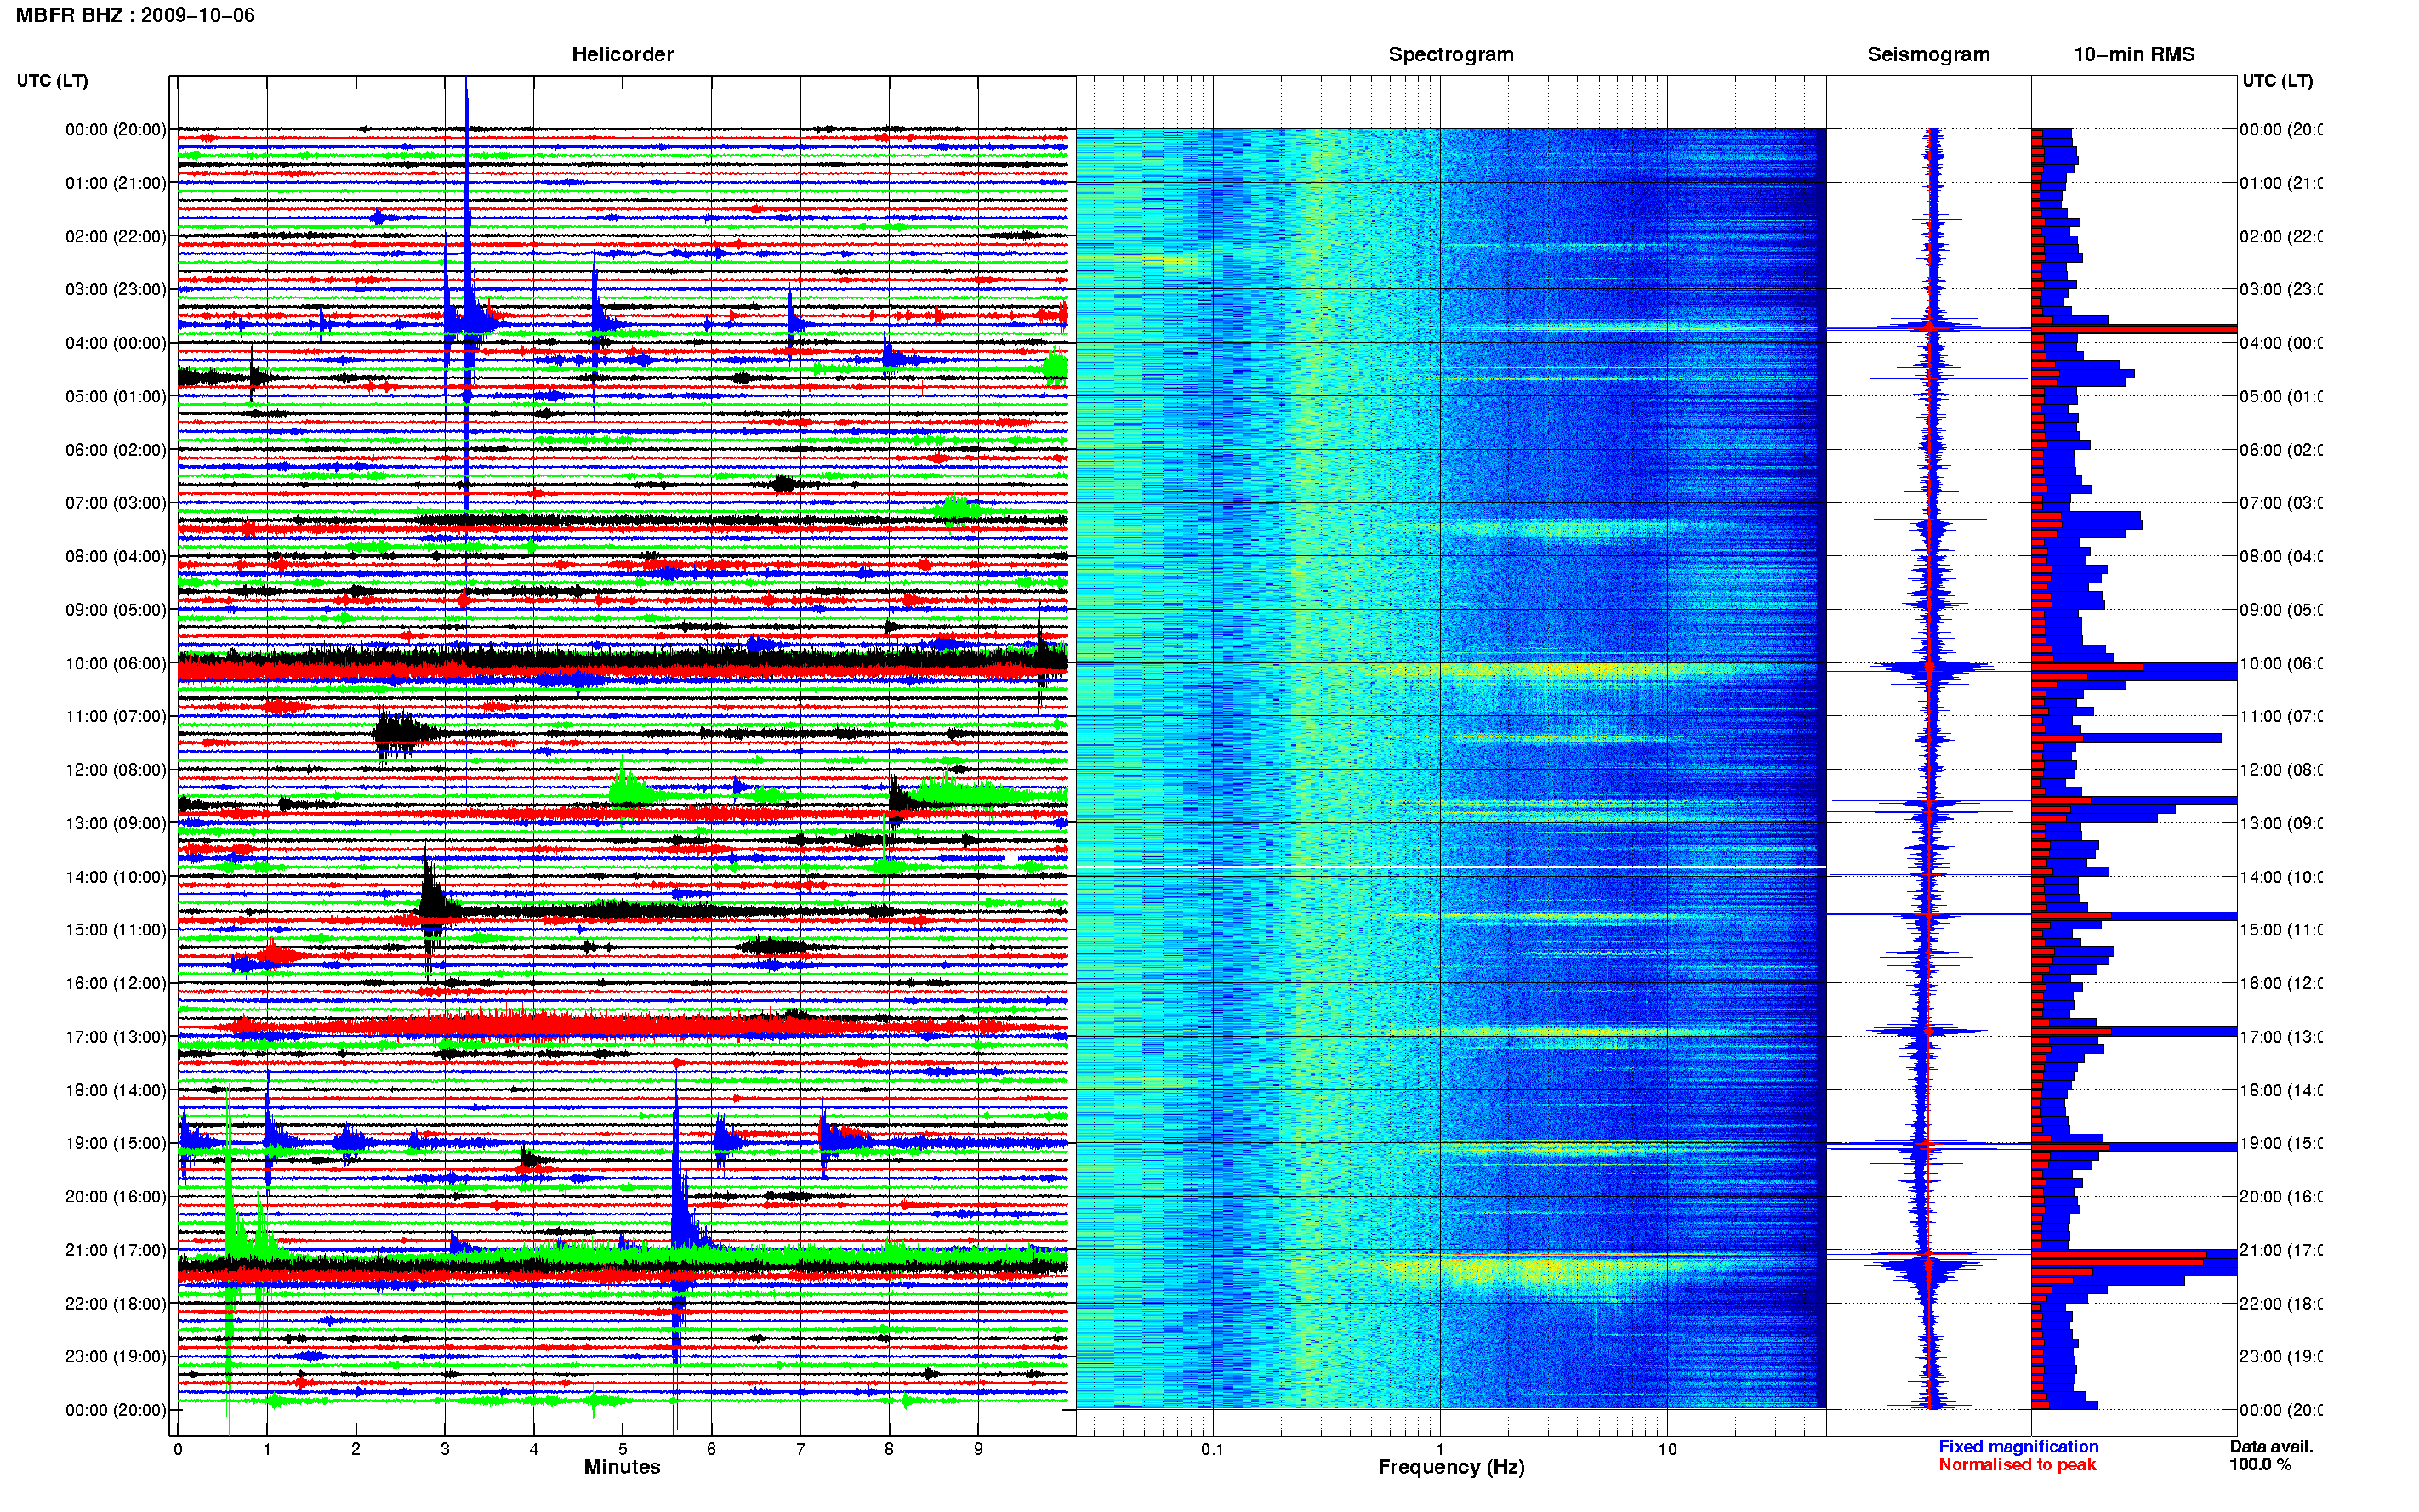
Task: Click the right 13:00 (09: time label
Action: [x=2281, y=824]
